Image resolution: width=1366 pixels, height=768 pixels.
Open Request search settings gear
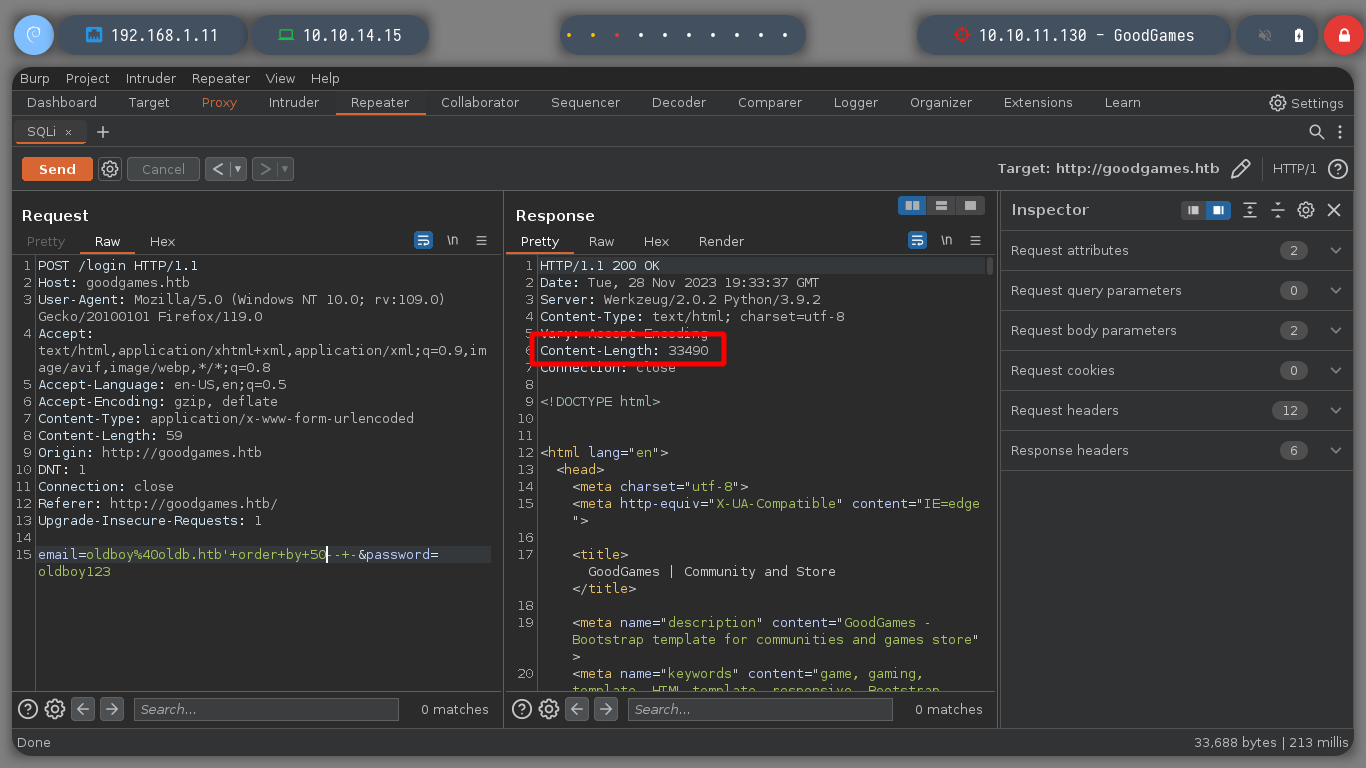pyautogui.click(x=55, y=709)
